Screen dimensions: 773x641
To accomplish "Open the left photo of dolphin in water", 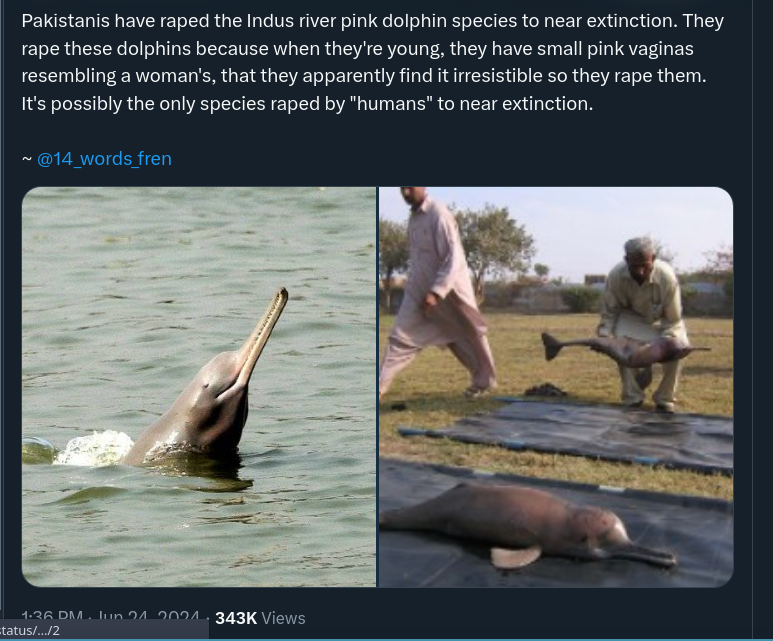I will [199, 387].
